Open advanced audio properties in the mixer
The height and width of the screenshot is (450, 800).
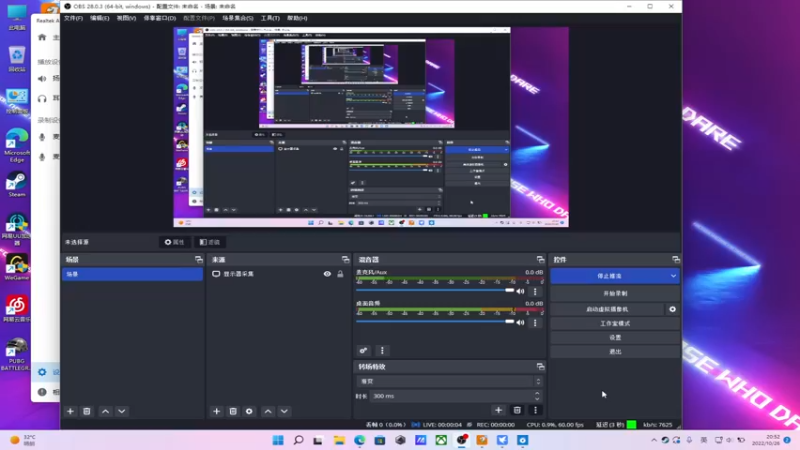coord(363,351)
